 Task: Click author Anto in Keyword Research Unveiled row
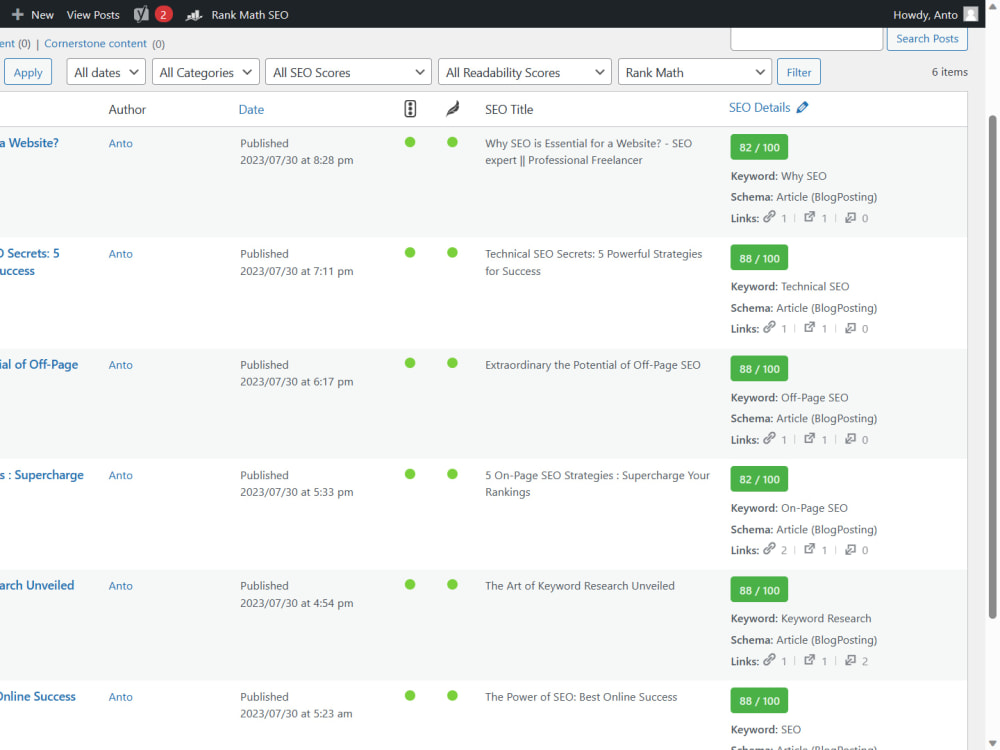click(121, 585)
